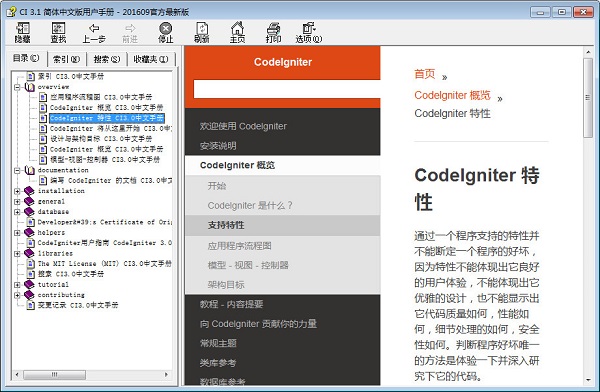
Task: Expand the general tree node
Action: click(17, 201)
